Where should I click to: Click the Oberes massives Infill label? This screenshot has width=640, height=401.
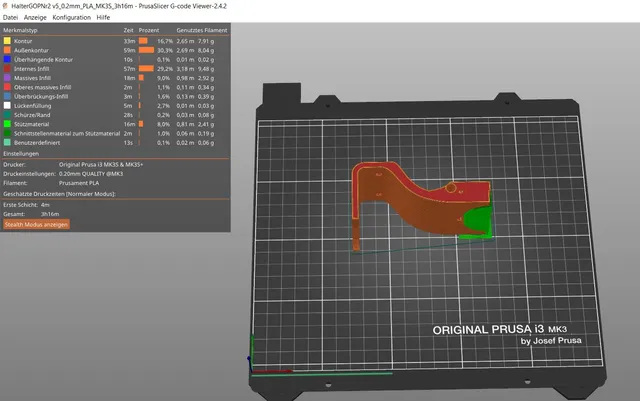42,87
